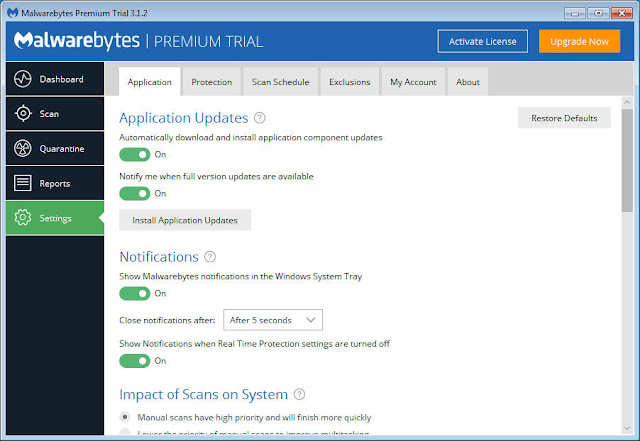Click the Dashboard pulse icon in the sidebar
This screenshot has height=441, width=640.
[22, 79]
